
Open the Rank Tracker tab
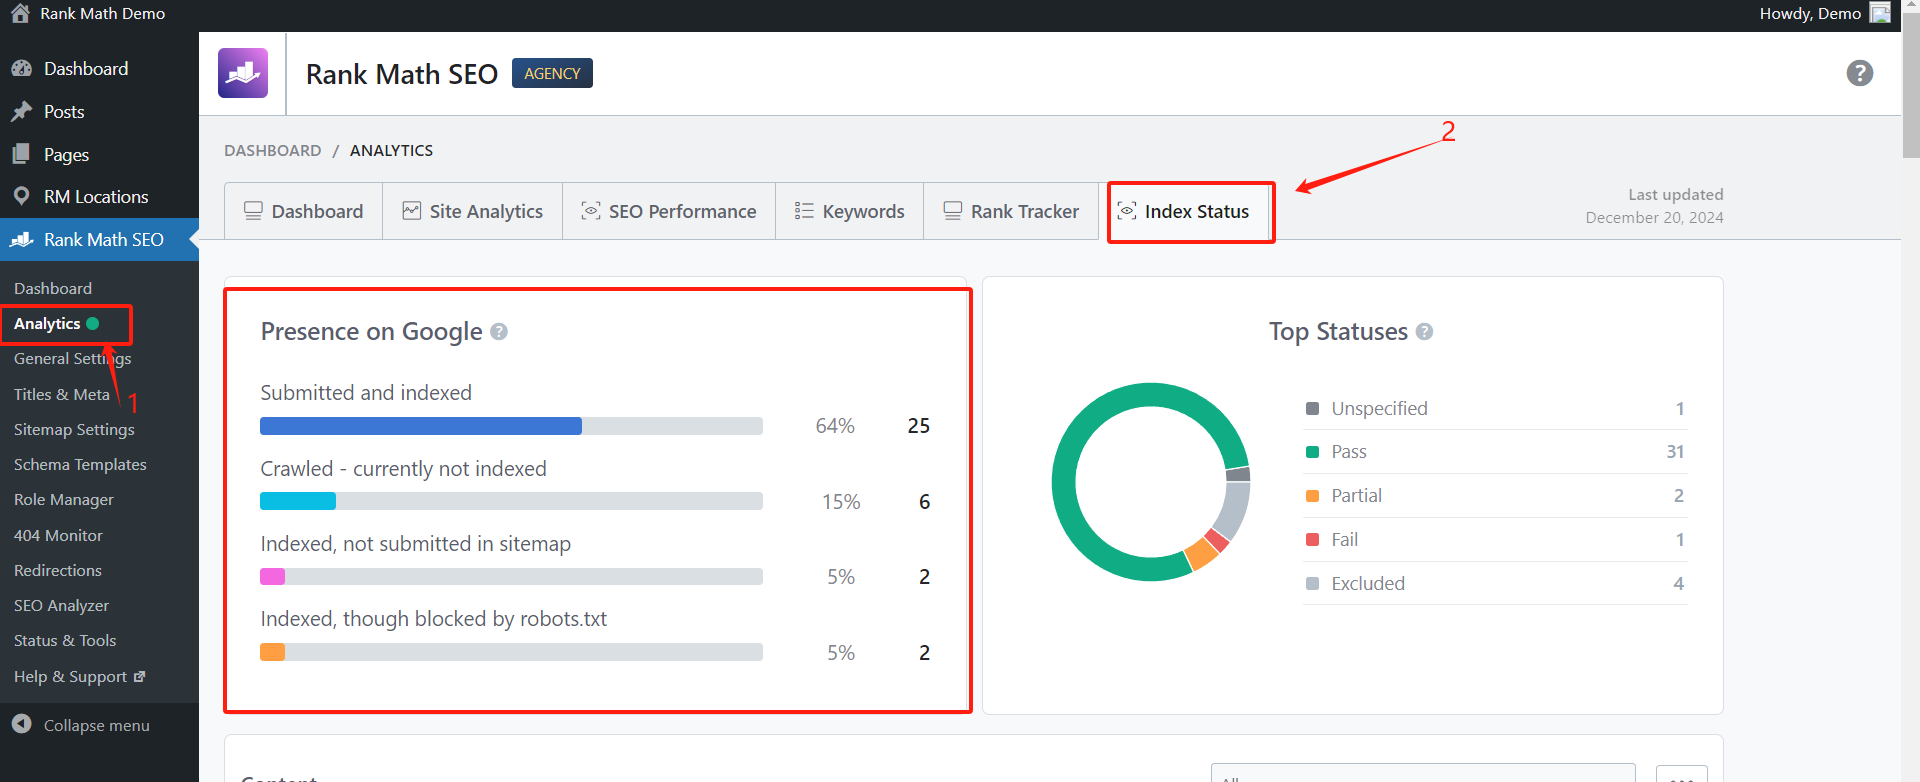(x=1012, y=211)
